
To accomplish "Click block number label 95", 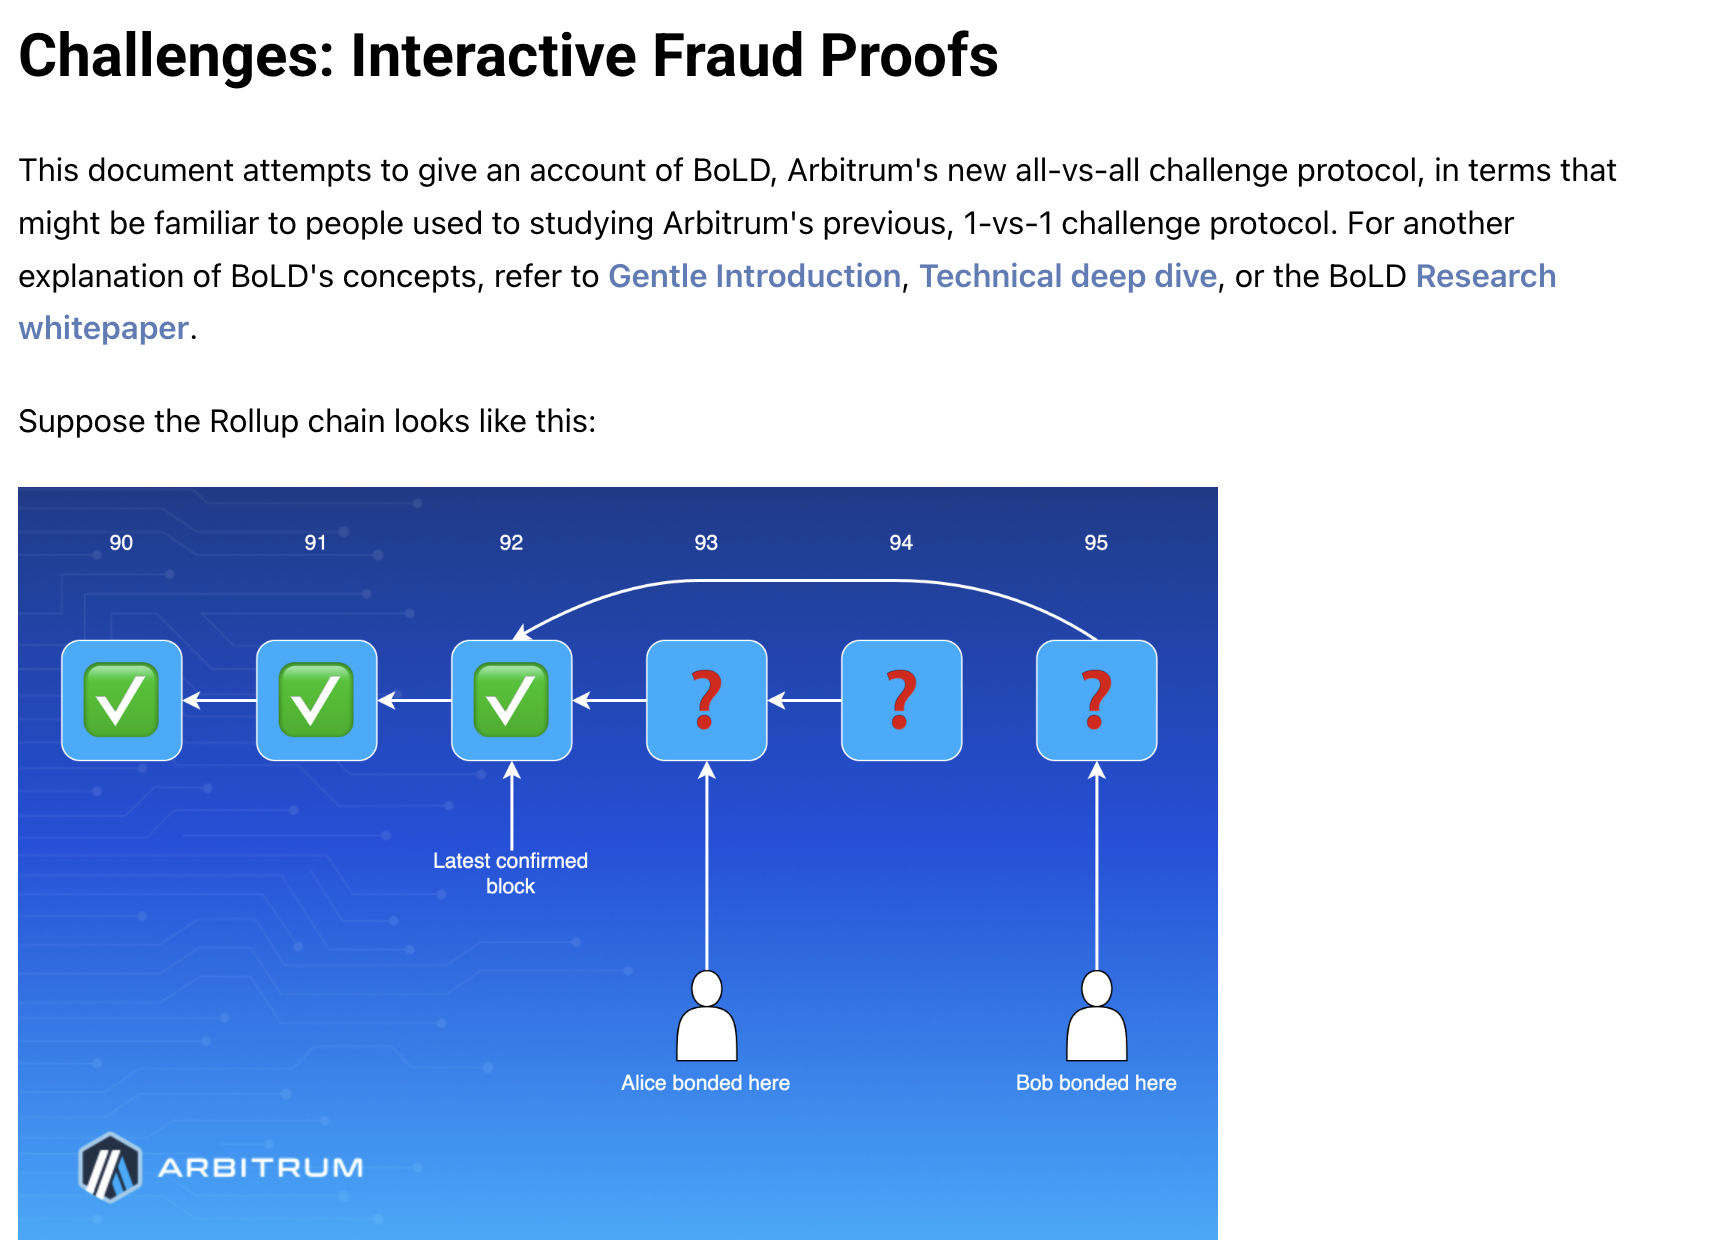I will click(1096, 542).
